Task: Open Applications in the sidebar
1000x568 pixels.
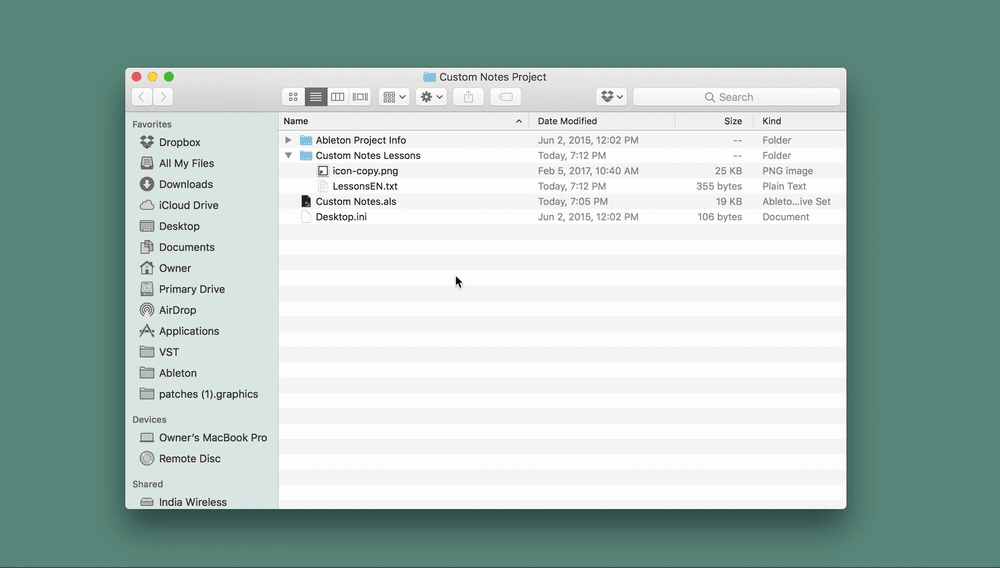Action: [189, 331]
